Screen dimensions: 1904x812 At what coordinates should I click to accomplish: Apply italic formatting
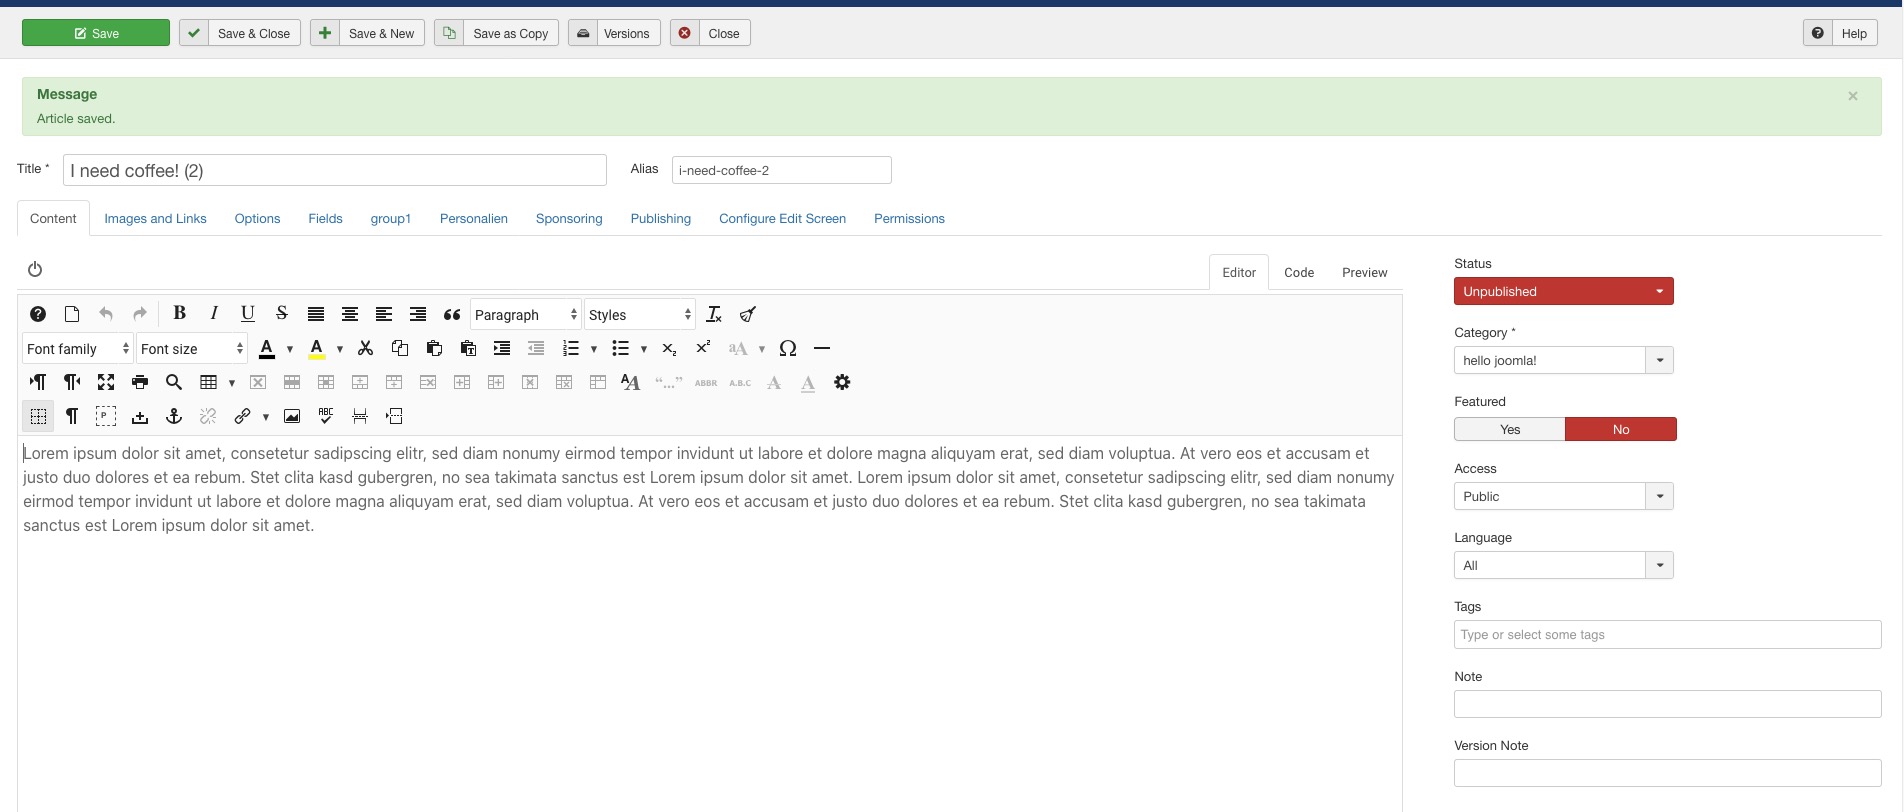(214, 313)
